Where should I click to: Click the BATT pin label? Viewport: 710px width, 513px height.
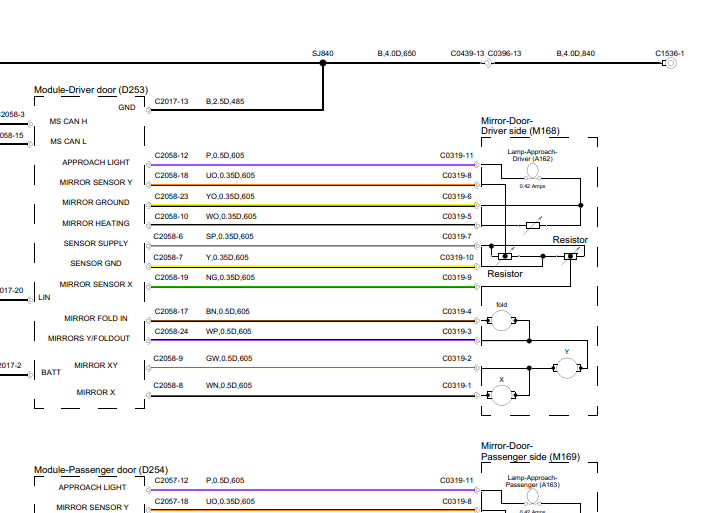coord(51,372)
